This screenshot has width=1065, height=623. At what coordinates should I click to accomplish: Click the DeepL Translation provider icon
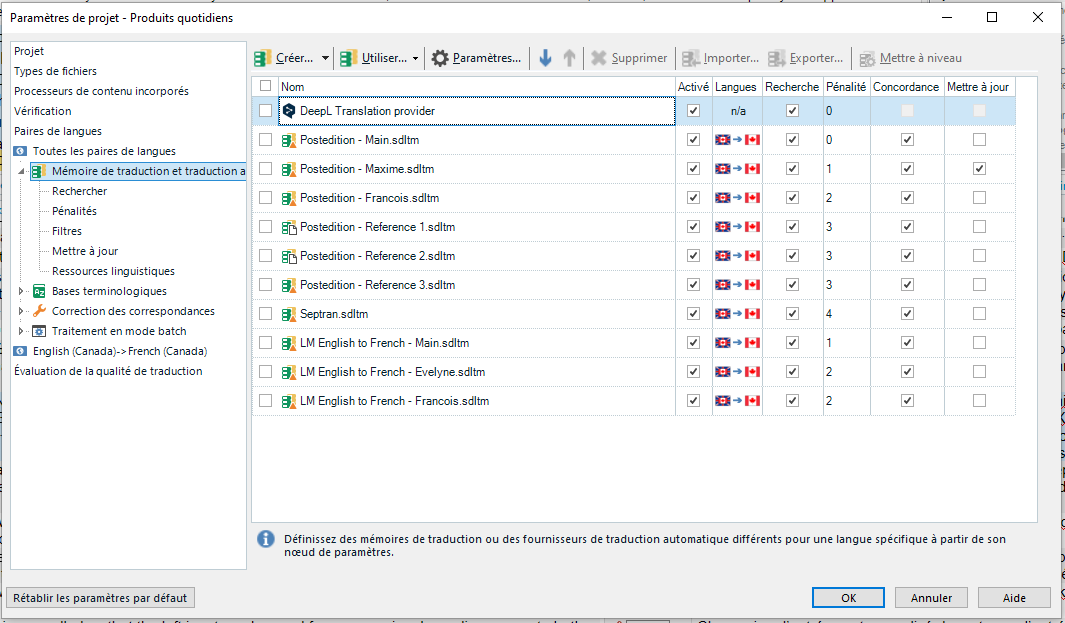[x=289, y=111]
